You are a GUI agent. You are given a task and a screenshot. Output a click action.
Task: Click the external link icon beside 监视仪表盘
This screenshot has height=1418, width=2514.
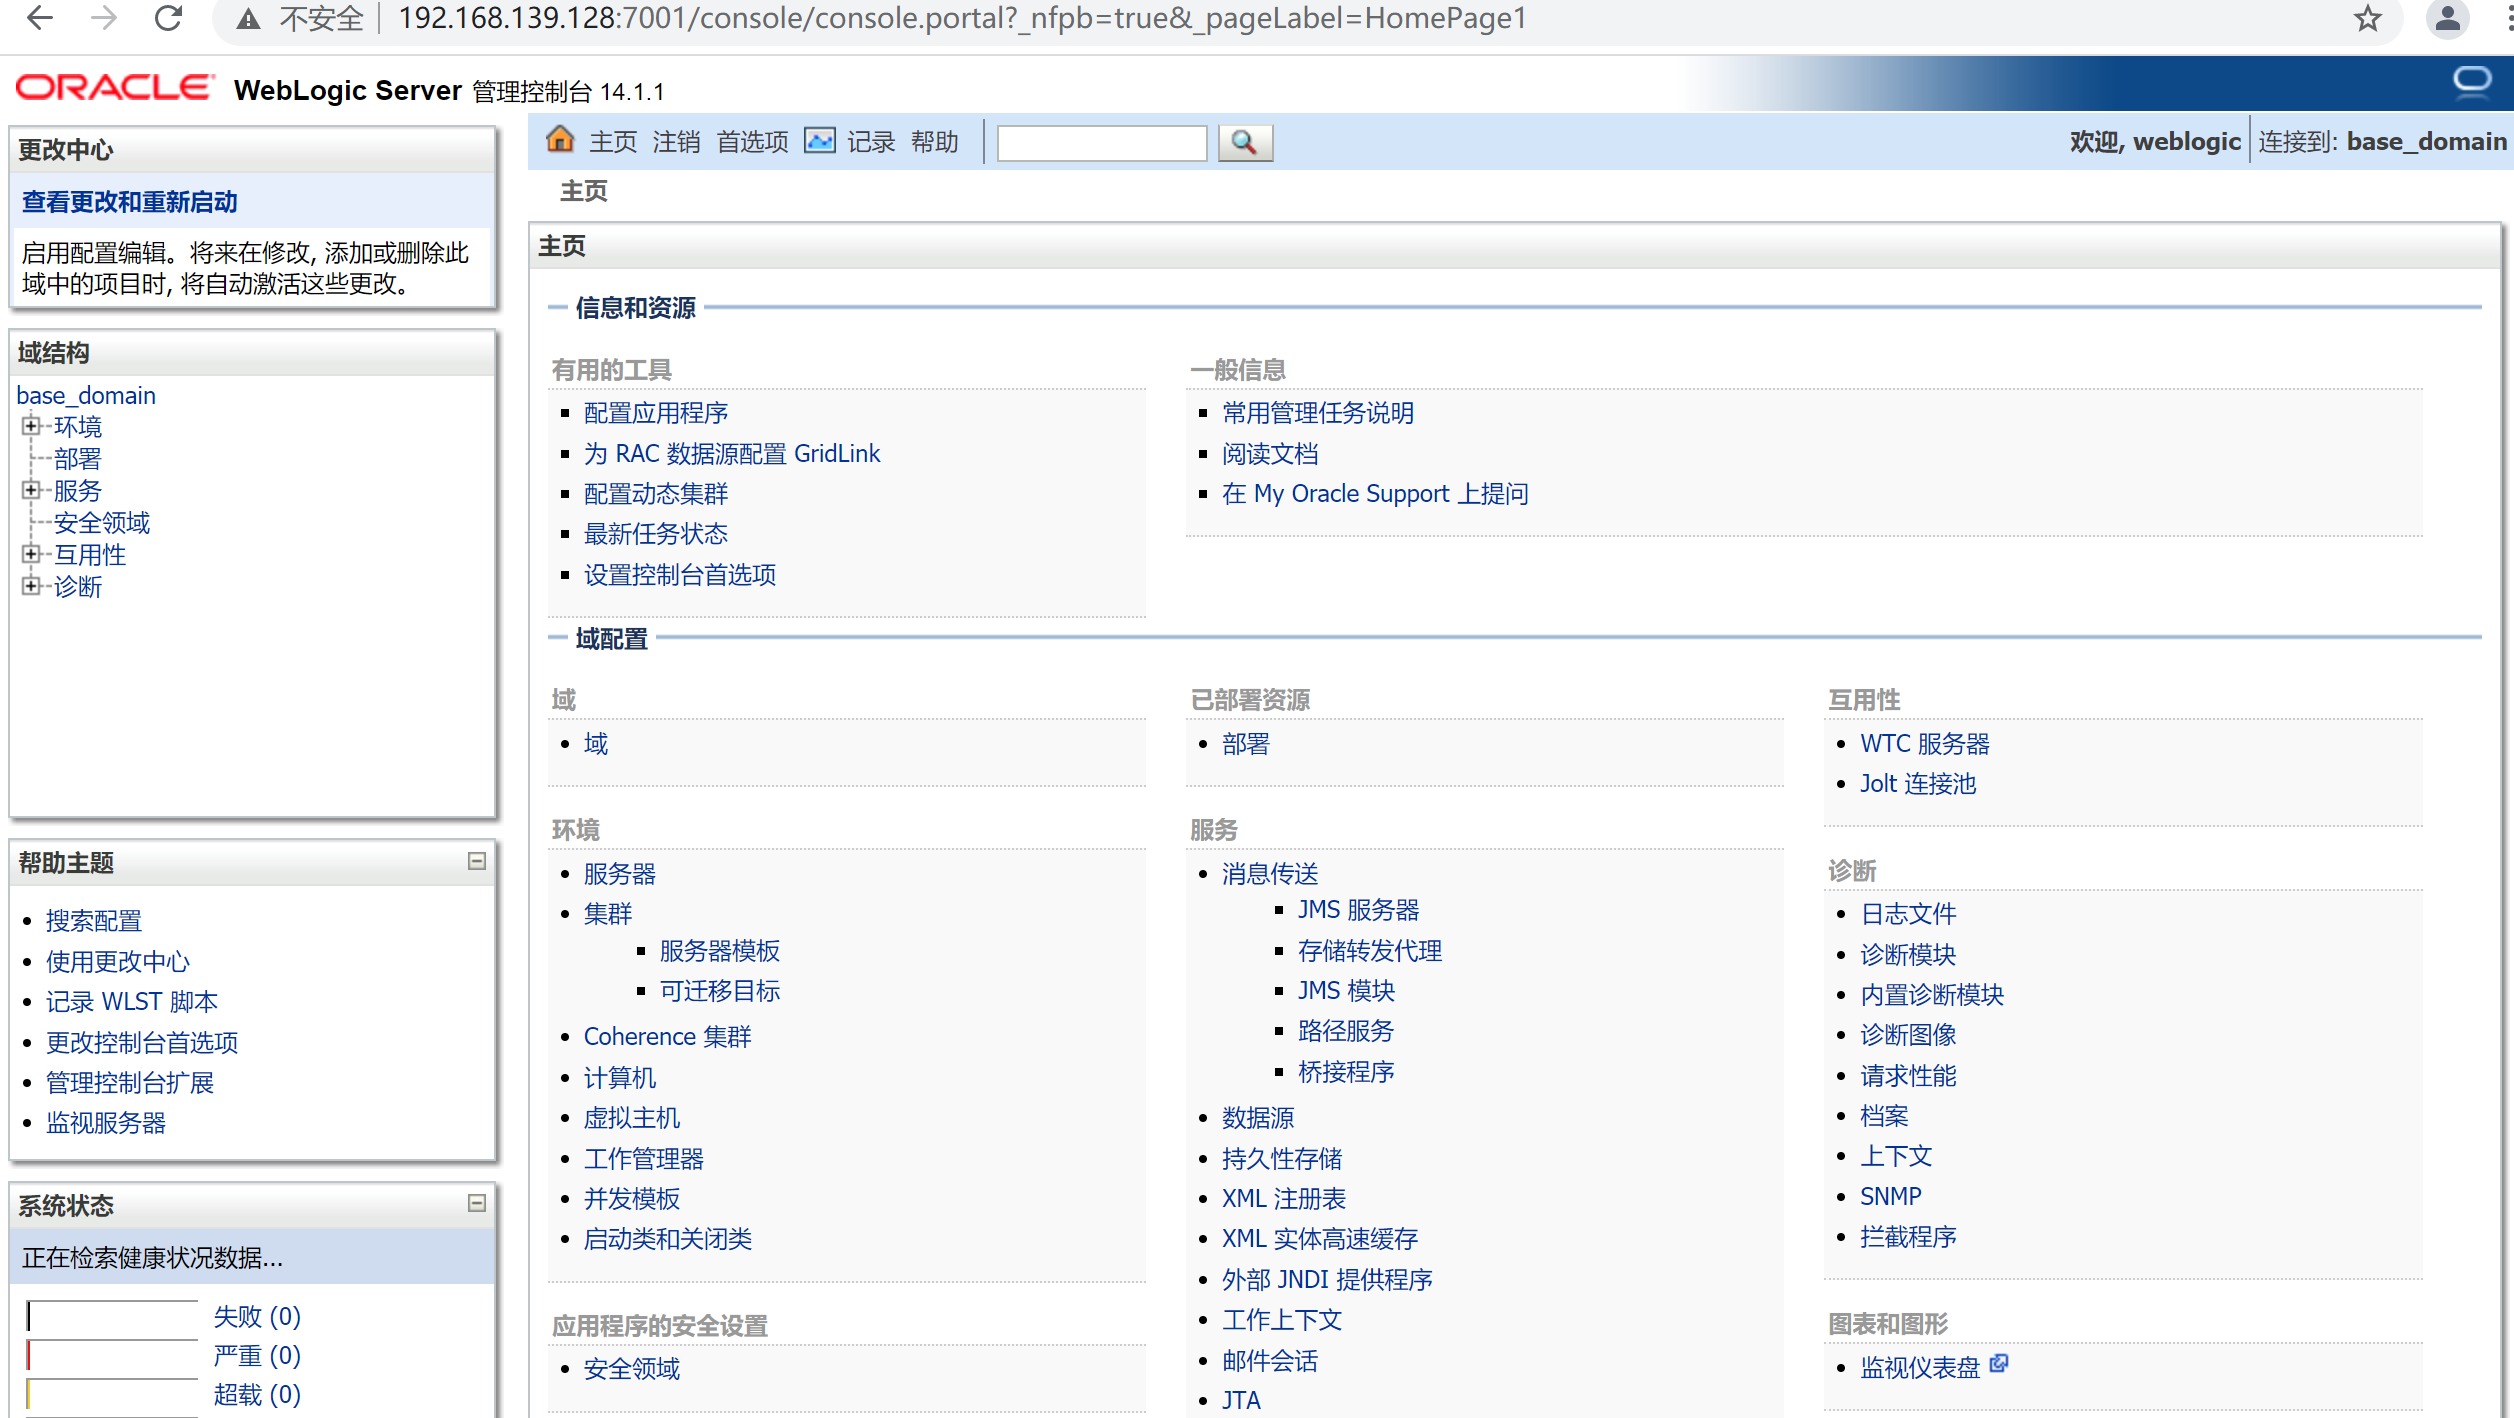click(1998, 1364)
